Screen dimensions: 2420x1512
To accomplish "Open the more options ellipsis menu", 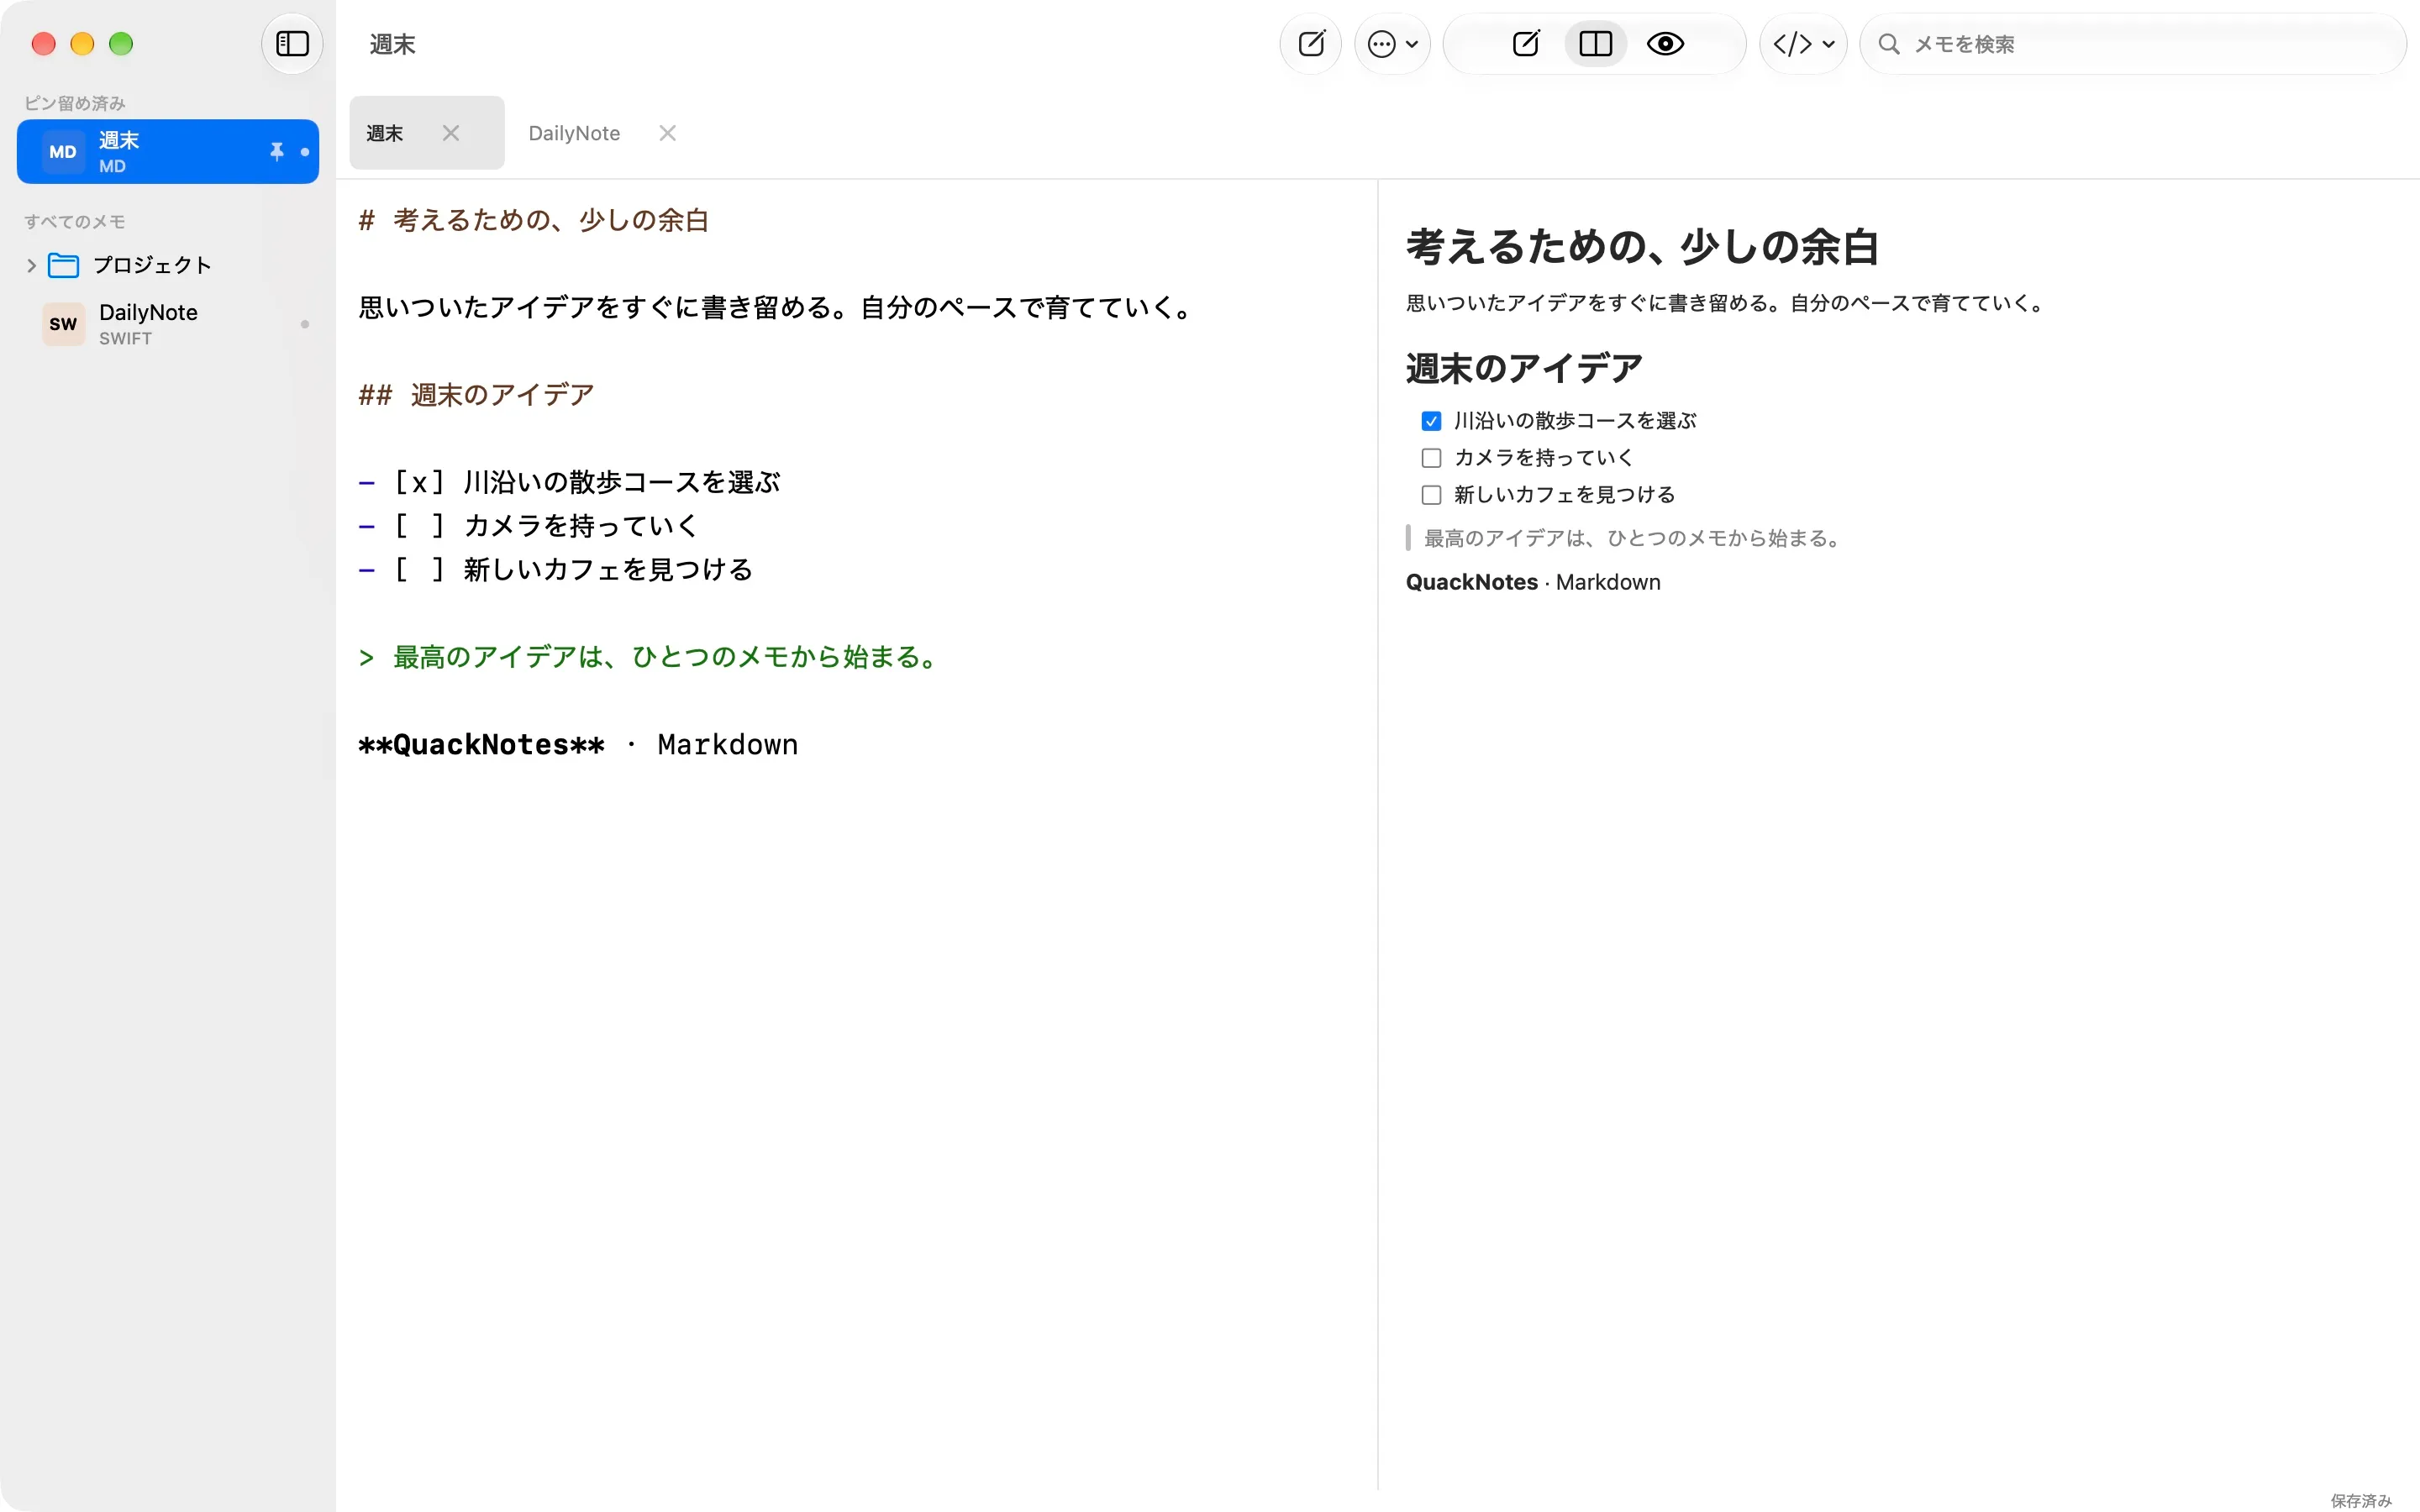I will [x=1392, y=44].
